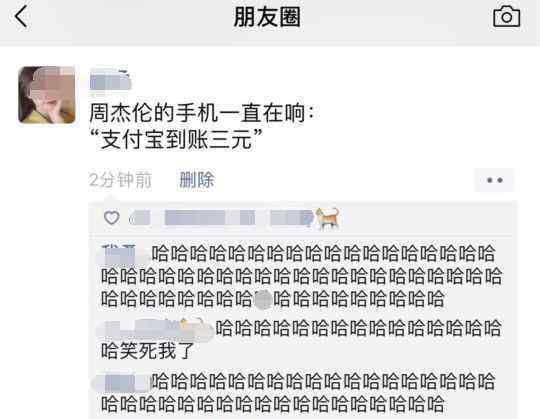
Task: Open the camera icon to post
Action: pyautogui.click(x=506, y=17)
